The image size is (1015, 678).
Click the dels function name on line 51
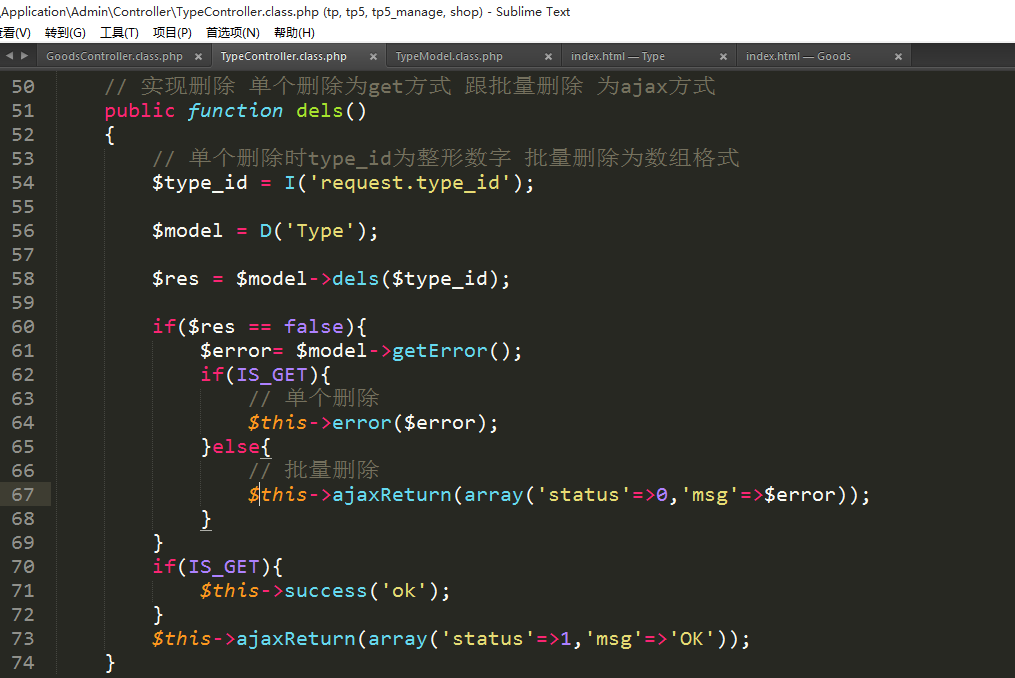click(x=320, y=111)
